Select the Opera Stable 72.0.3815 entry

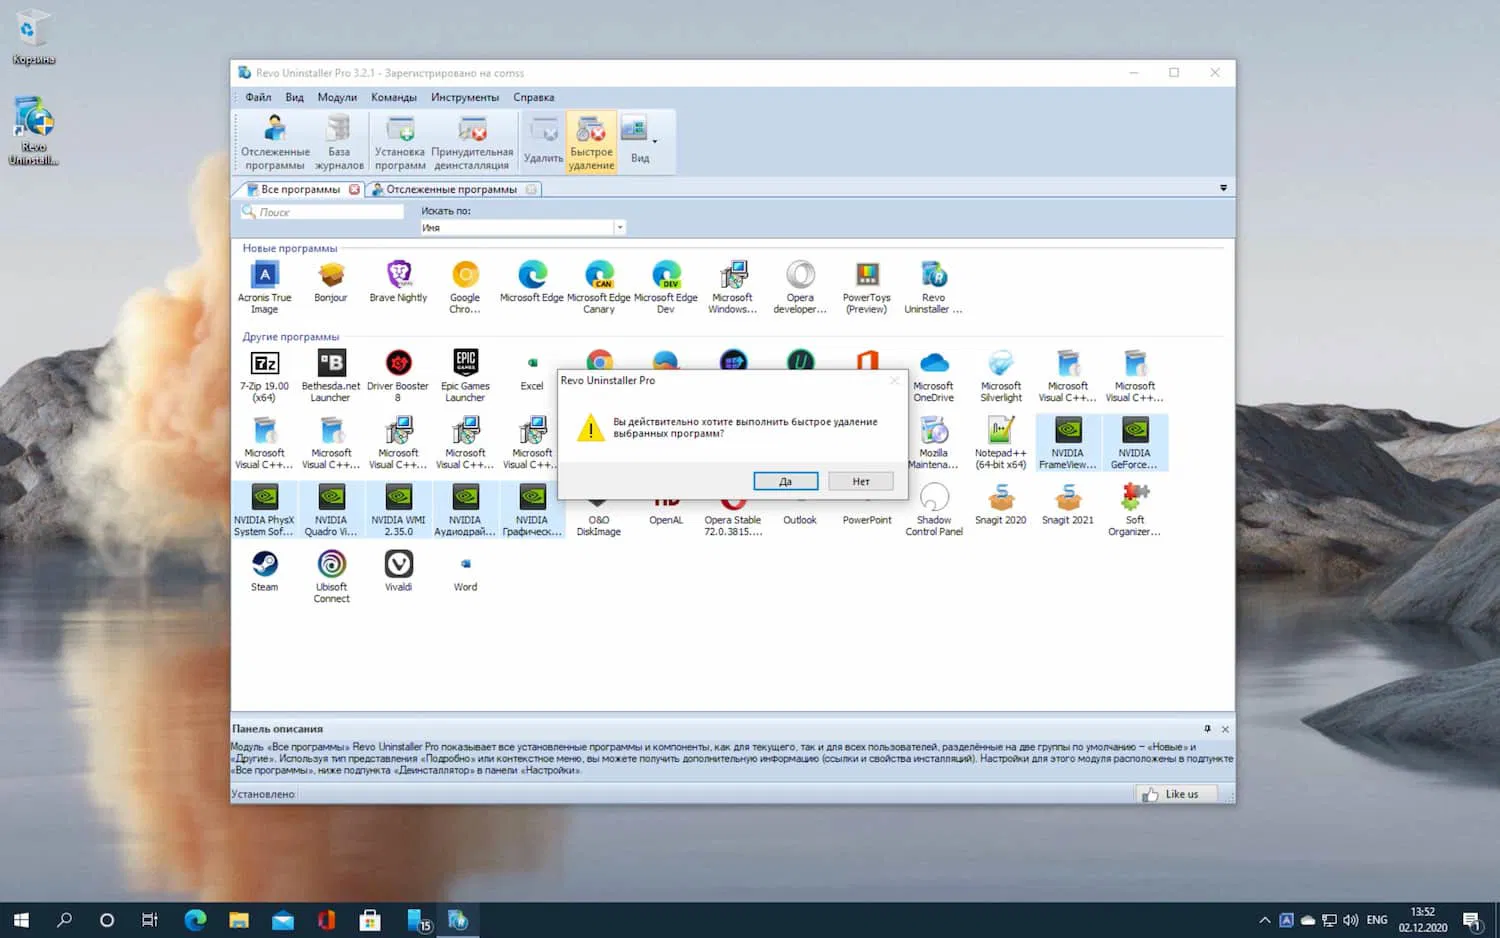tap(733, 510)
